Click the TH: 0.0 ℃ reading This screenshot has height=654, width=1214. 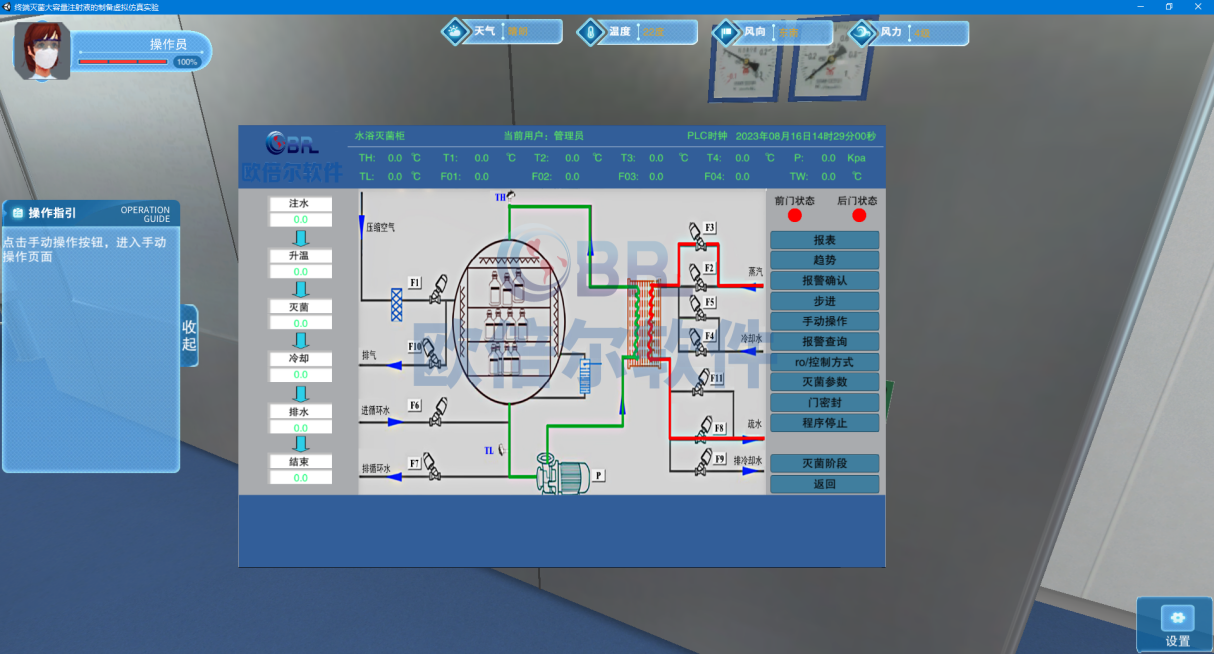[x=390, y=158]
